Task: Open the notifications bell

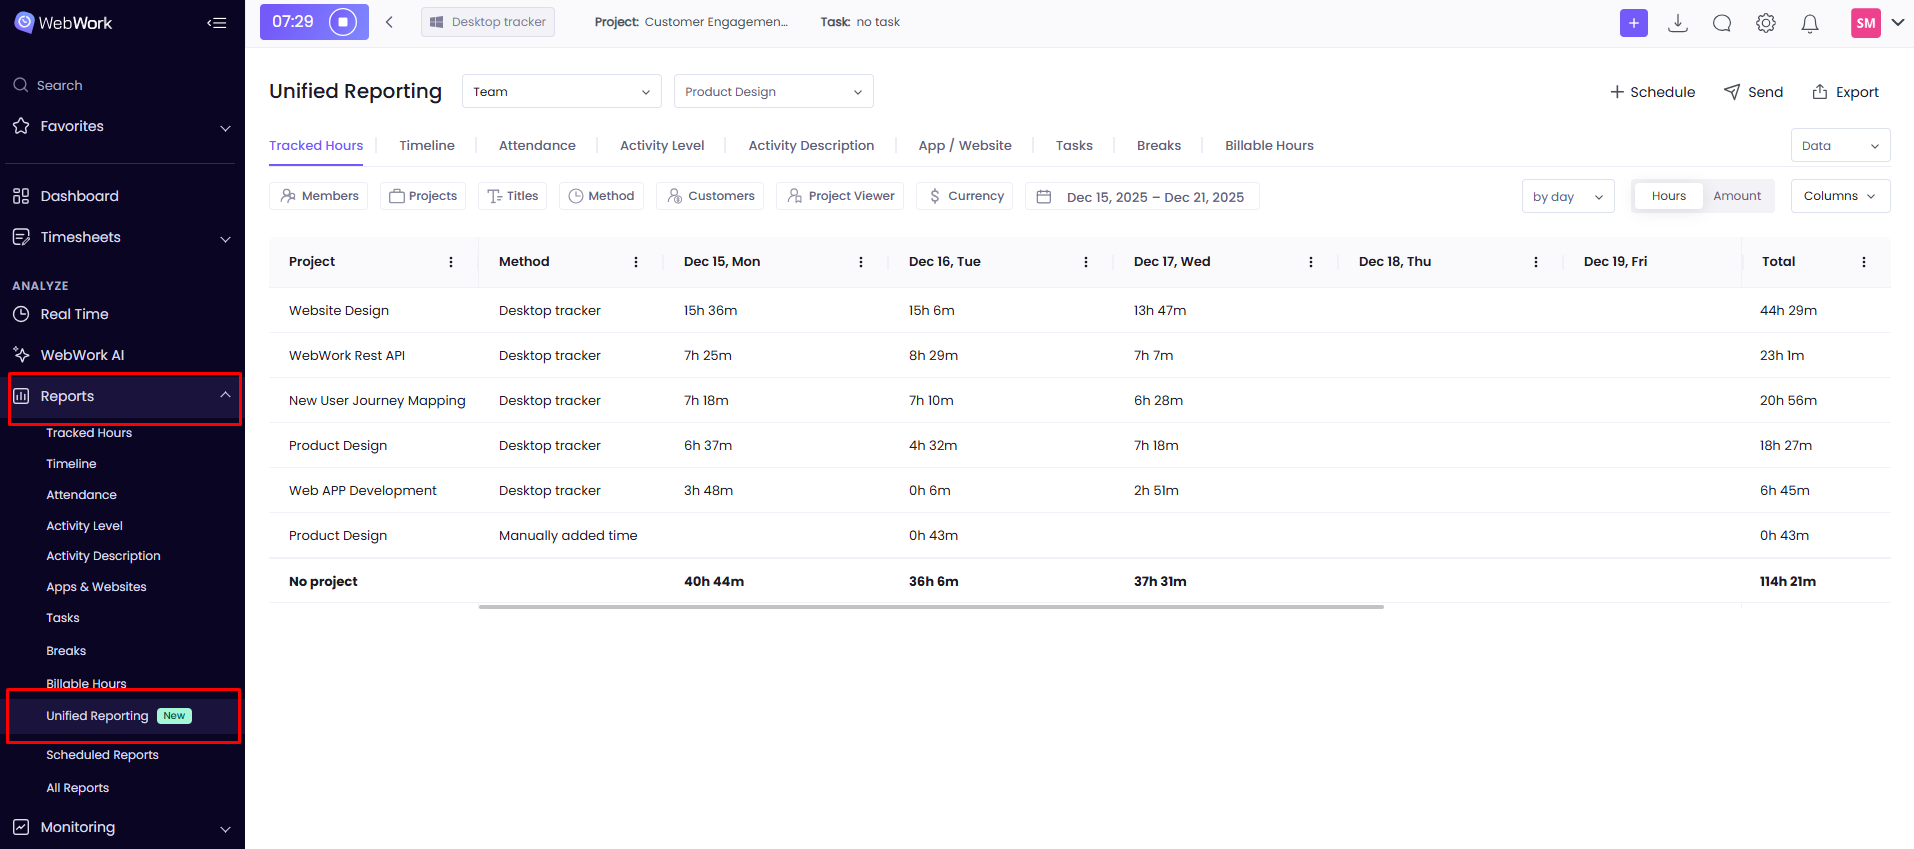Action: pos(1810,23)
